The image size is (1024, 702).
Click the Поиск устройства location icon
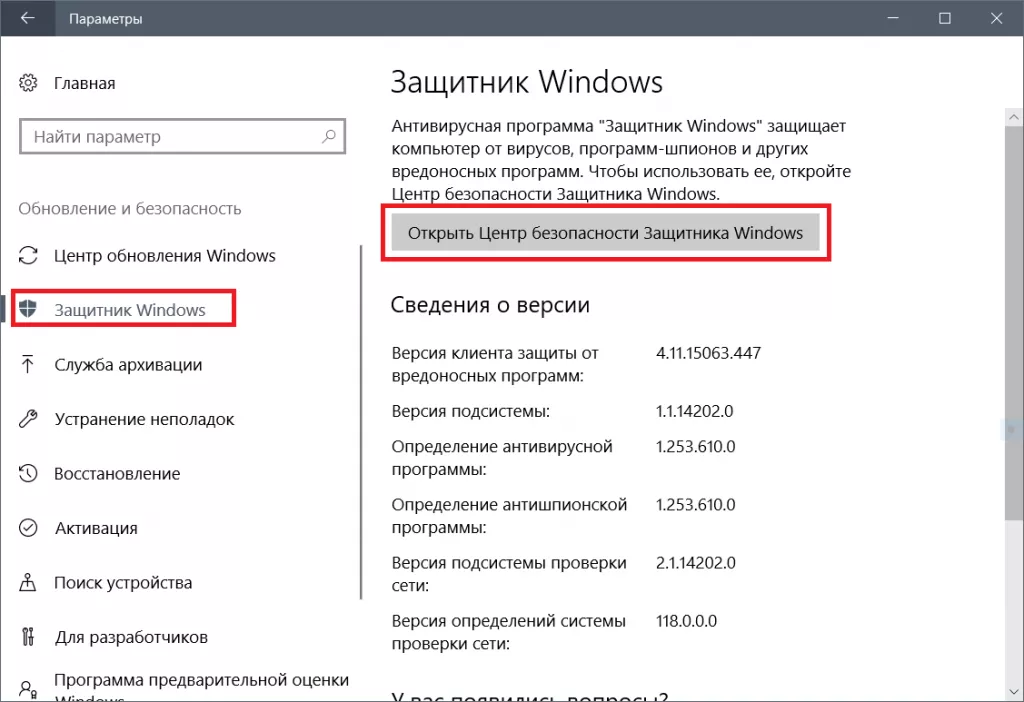coord(26,582)
